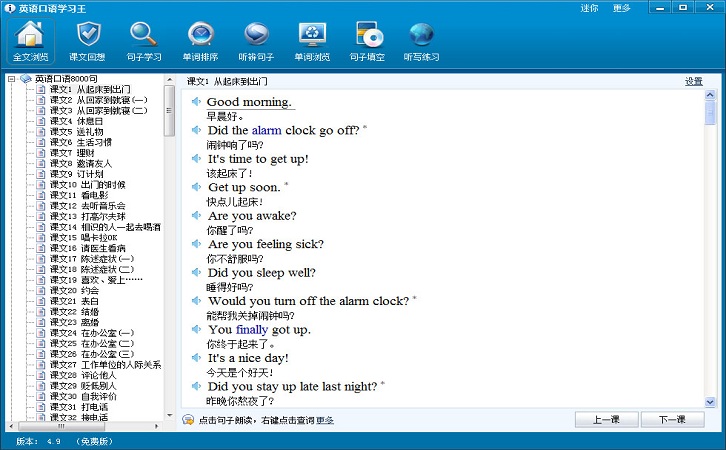726x450 pixels.
Task: Select lesson 课文10 出门的时候 in tree
Action: (x=88, y=185)
